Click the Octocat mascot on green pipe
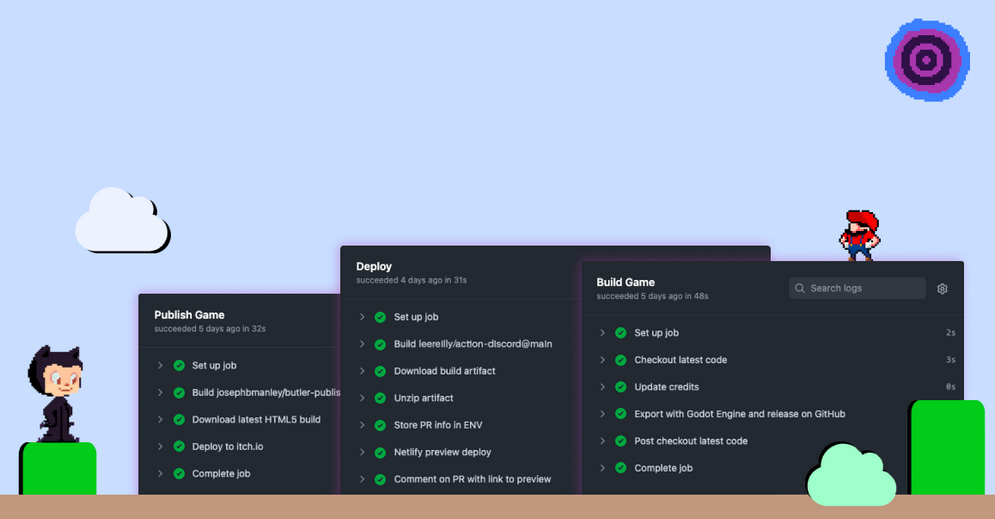This screenshot has height=519, width=995. (57, 394)
